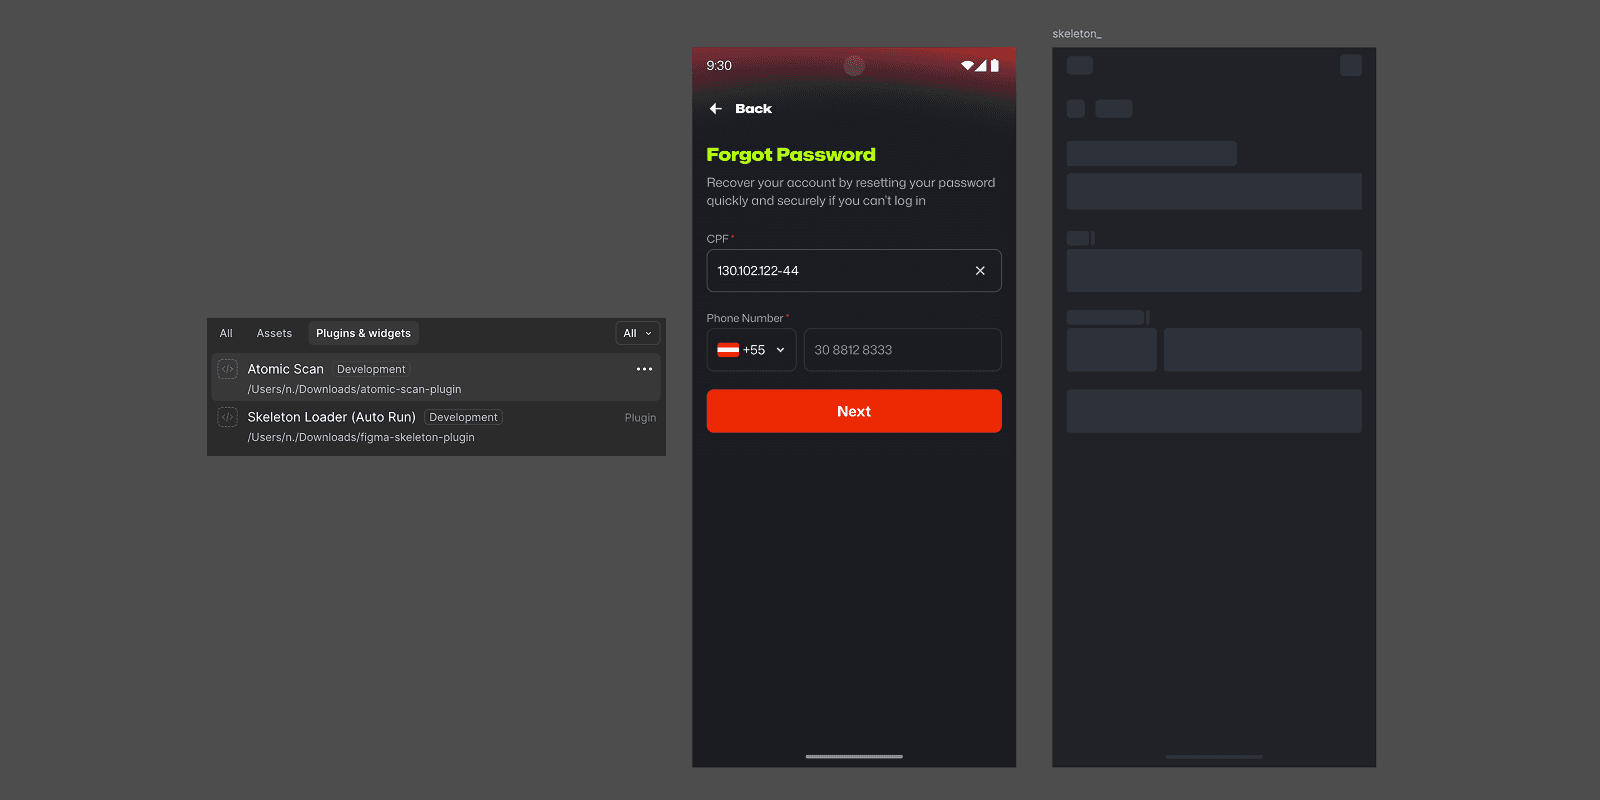Click the skeleton frame's title placeholder block

pos(1152,154)
